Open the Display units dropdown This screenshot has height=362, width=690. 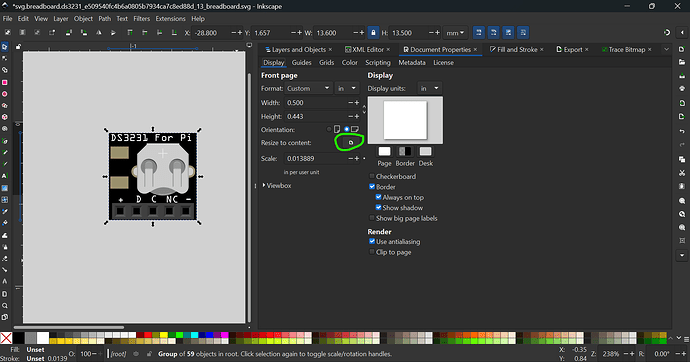[429, 88]
